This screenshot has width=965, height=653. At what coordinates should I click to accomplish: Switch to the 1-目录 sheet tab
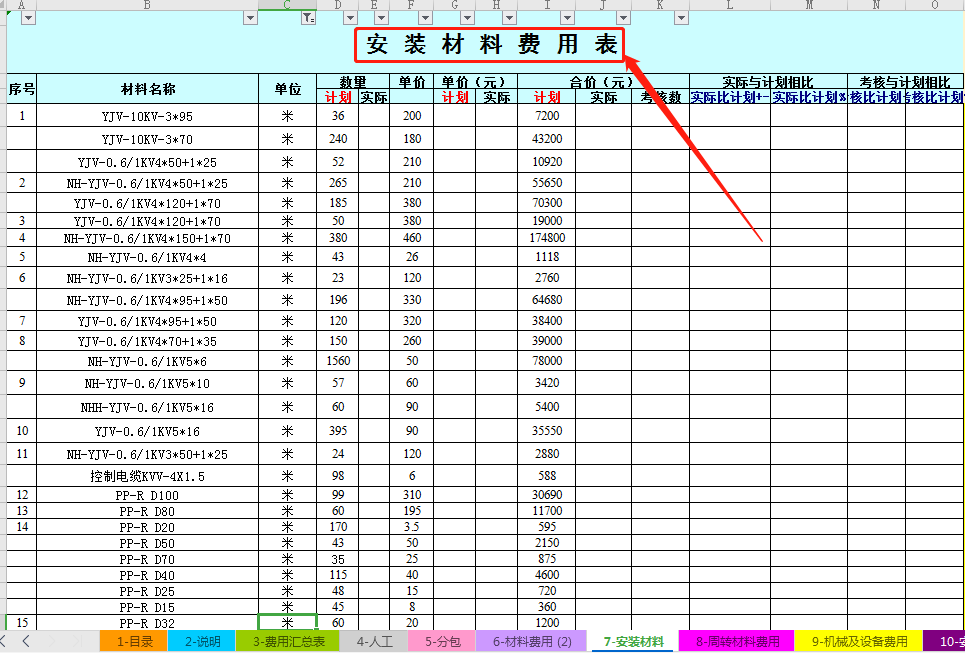(x=127, y=641)
